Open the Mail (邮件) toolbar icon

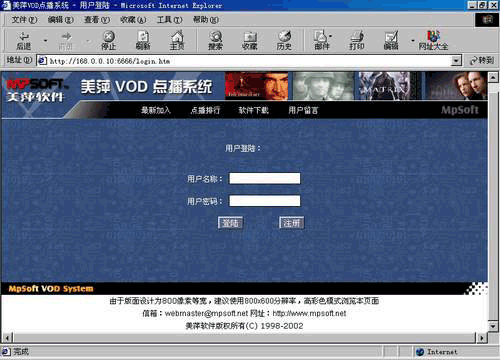(x=322, y=40)
